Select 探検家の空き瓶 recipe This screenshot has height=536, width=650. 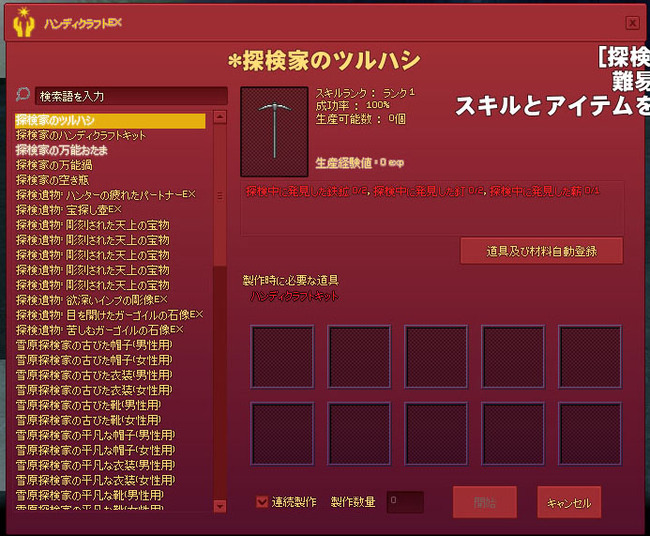52,180
